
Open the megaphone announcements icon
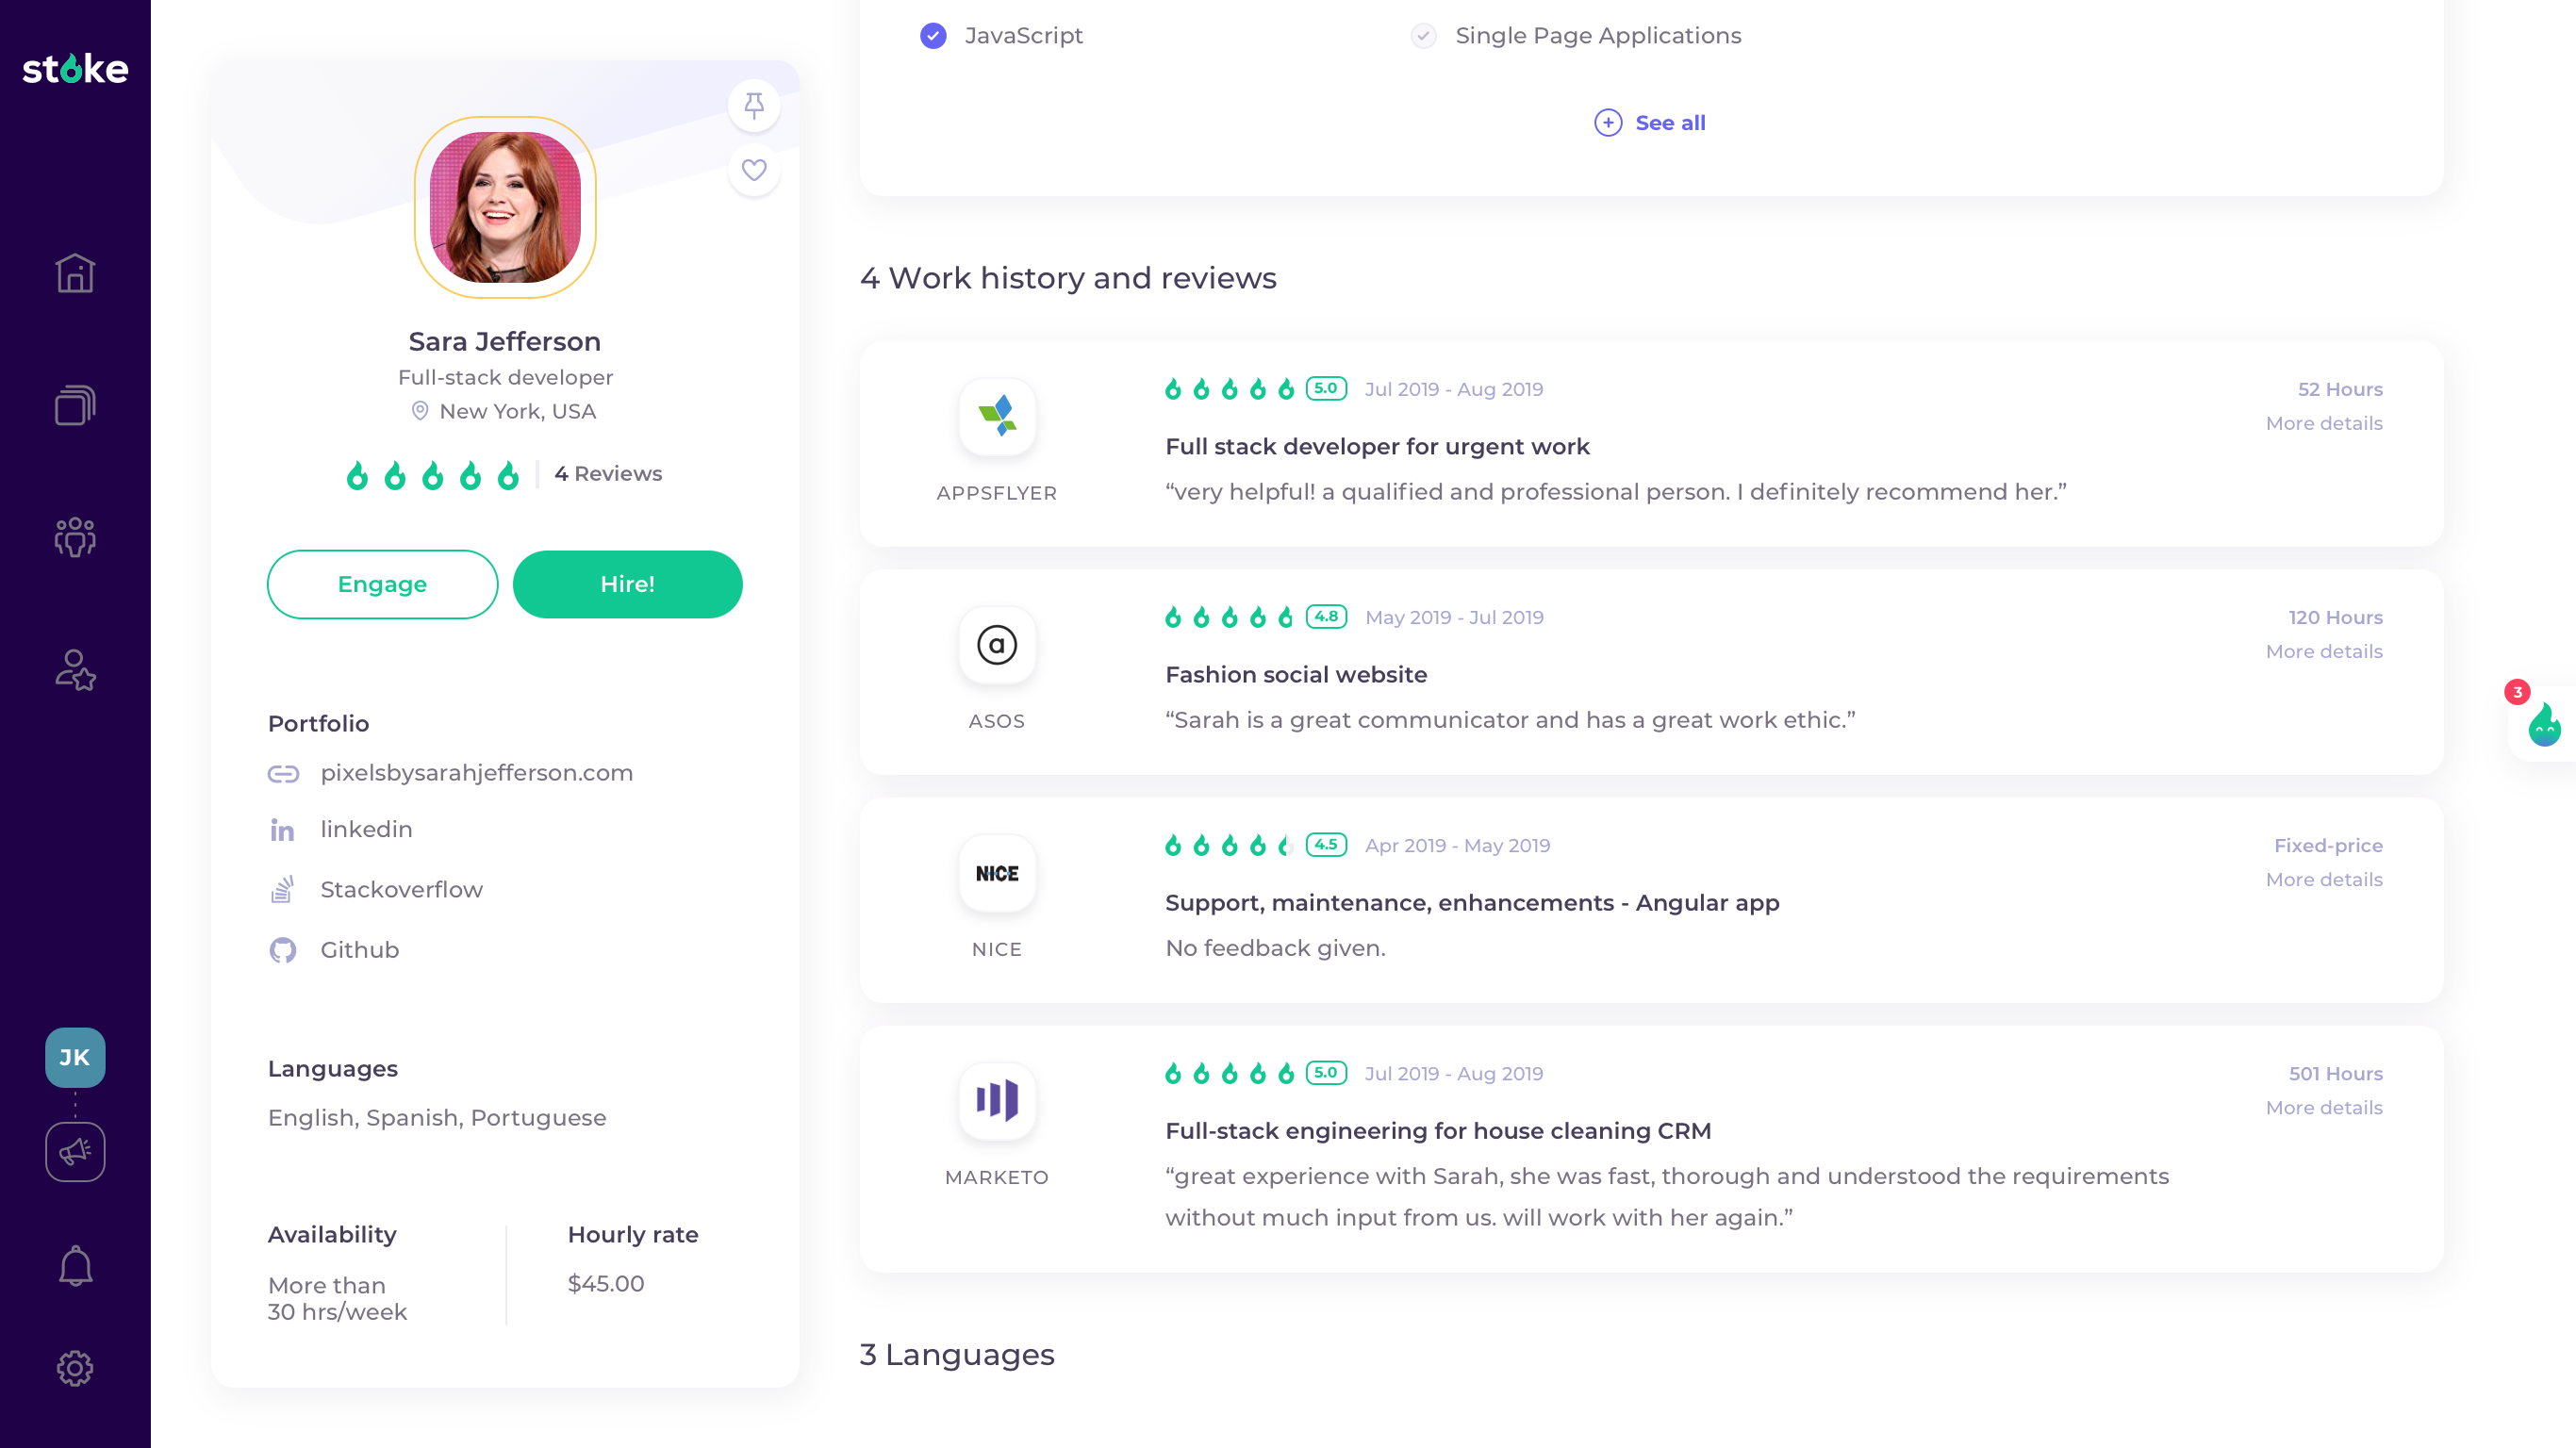(75, 1152)
